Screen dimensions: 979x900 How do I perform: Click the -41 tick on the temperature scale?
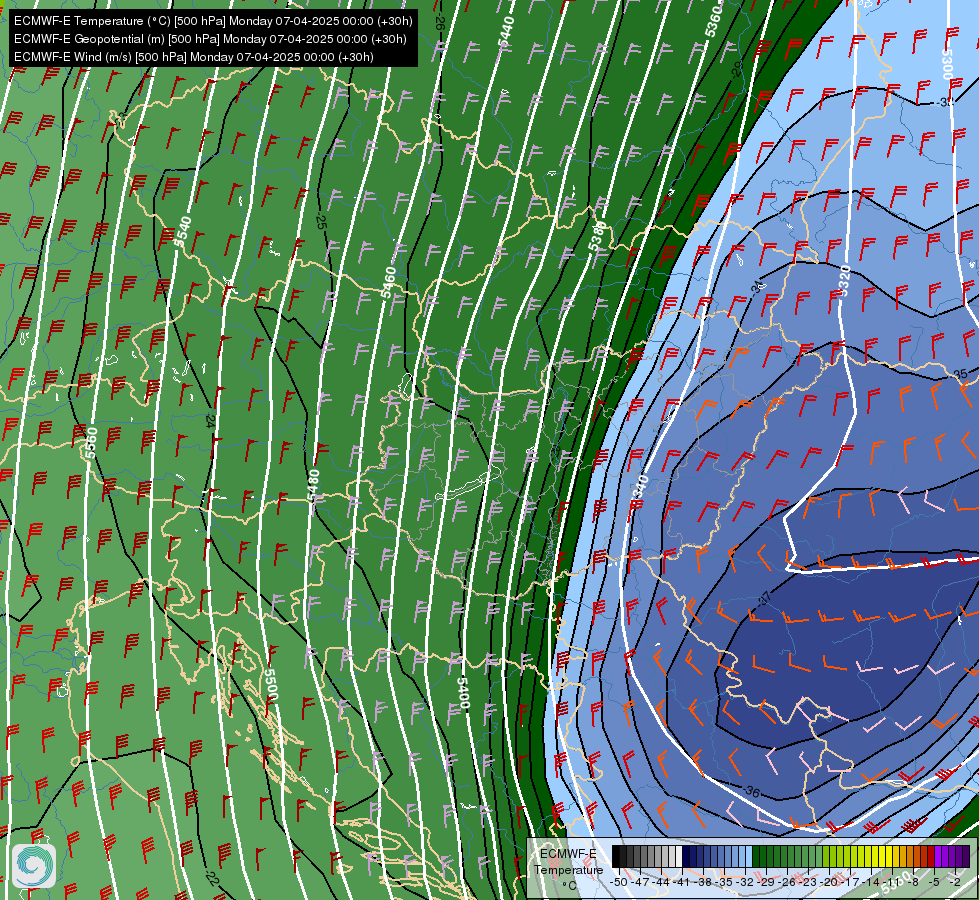point(681,882)
